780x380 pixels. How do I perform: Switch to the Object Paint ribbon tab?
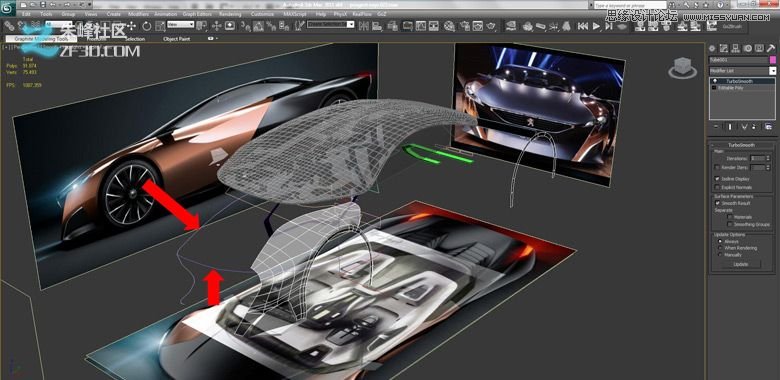tap(177, 39)
